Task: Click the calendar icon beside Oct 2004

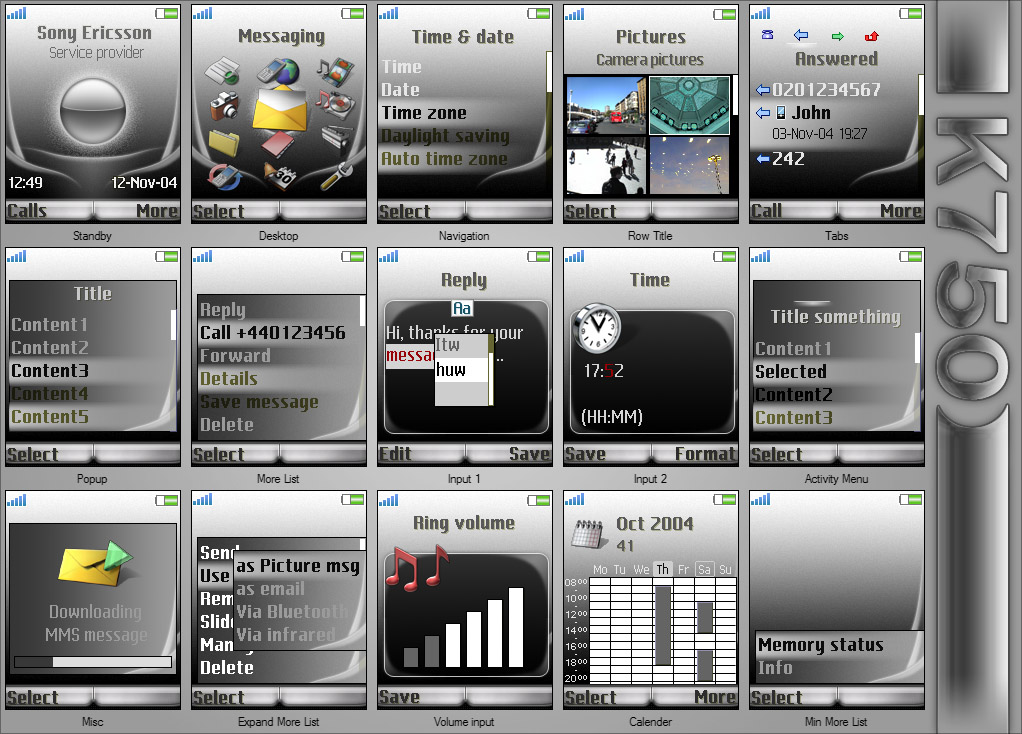Action: click(x=588, y=533)
